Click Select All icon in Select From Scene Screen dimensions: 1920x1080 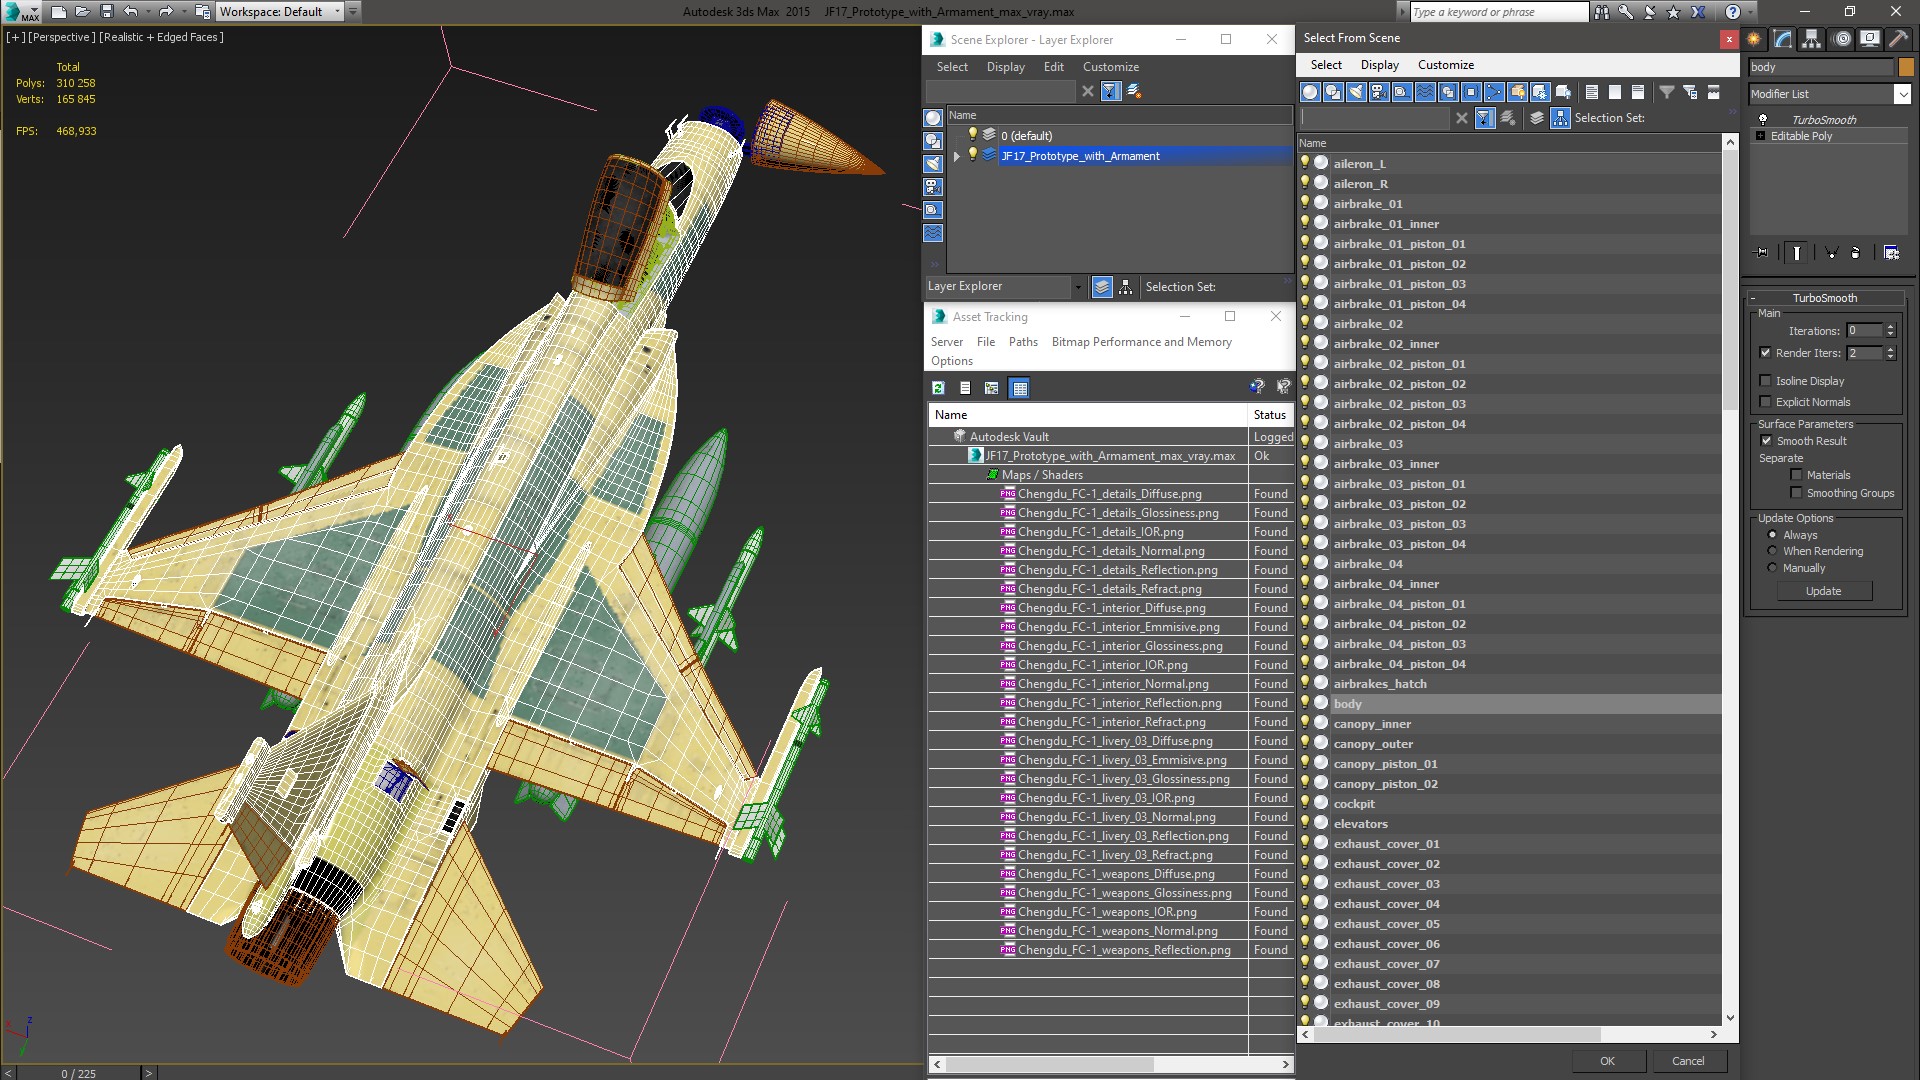[x=1592, y=92]
